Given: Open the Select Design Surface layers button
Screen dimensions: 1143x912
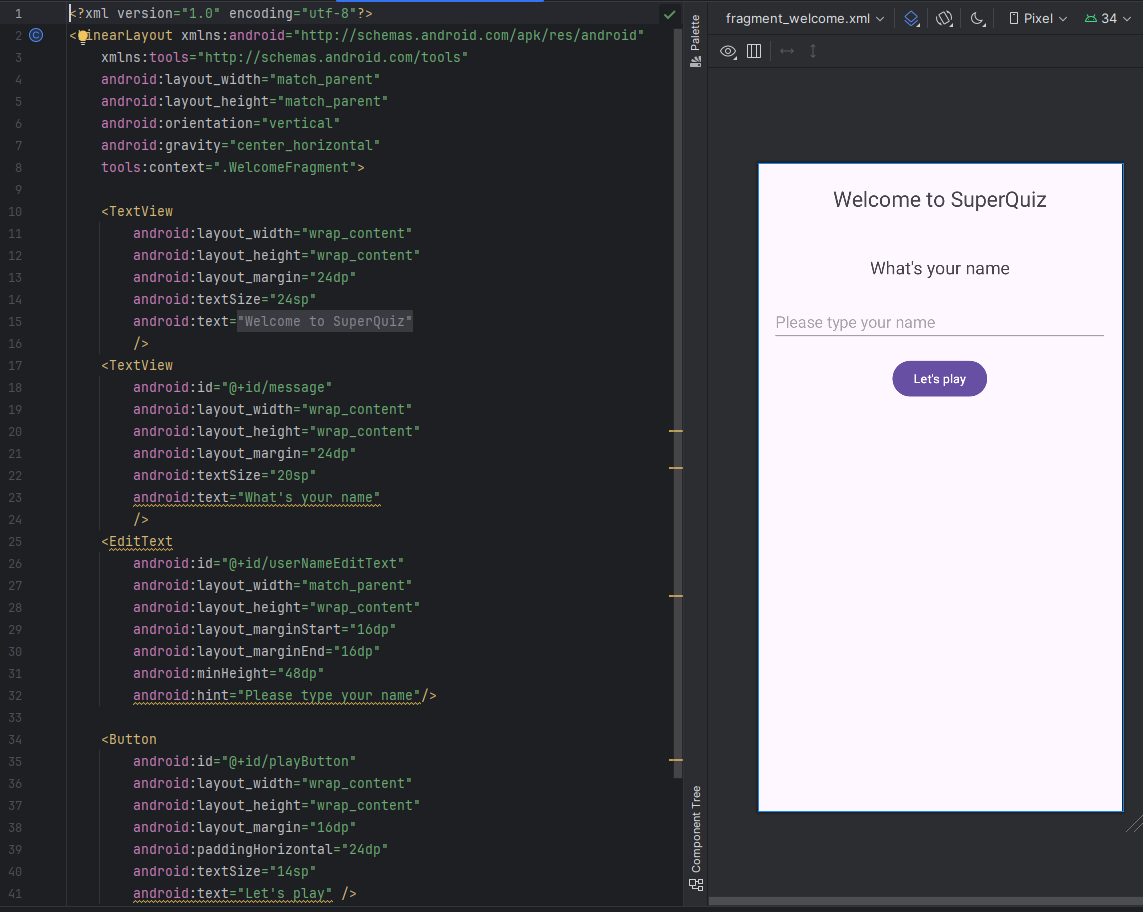Looking at the screenshot, I should pos(911,18).
